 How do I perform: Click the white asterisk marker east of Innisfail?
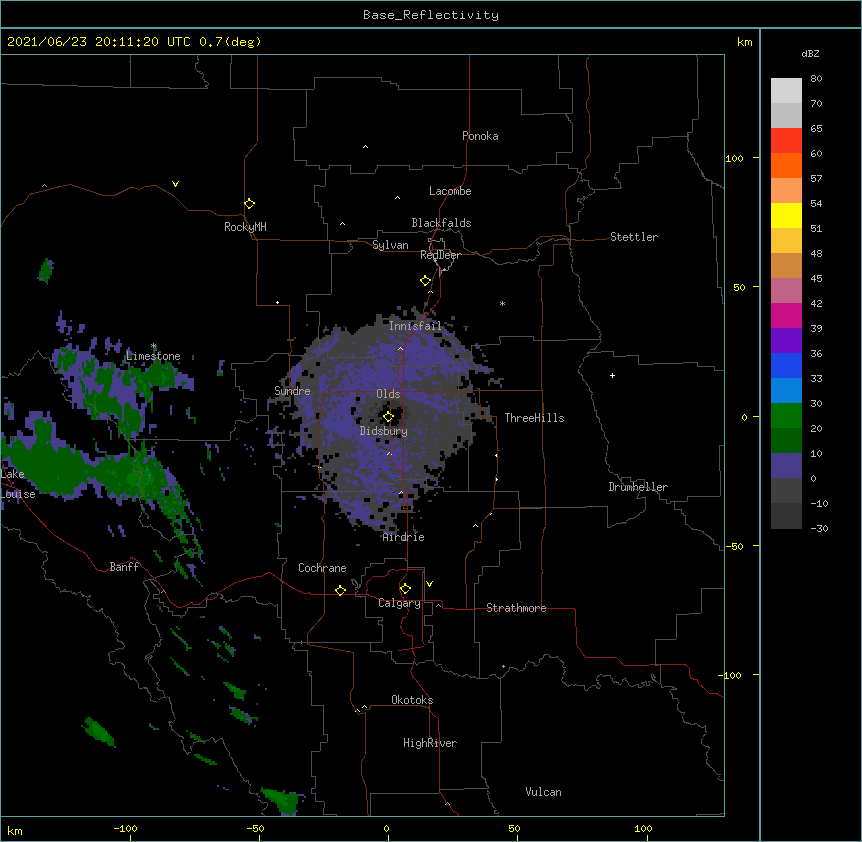click(502, 303)
